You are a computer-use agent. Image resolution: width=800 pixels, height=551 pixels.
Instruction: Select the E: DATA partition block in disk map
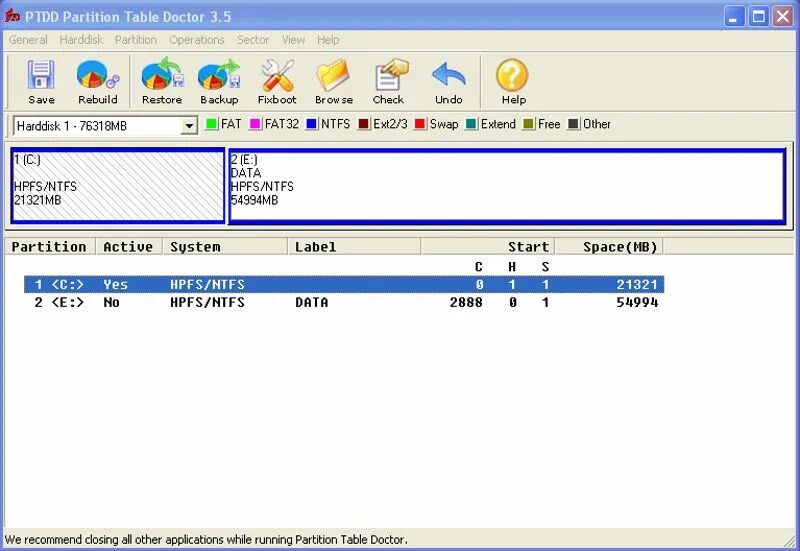tap(506, 186)
